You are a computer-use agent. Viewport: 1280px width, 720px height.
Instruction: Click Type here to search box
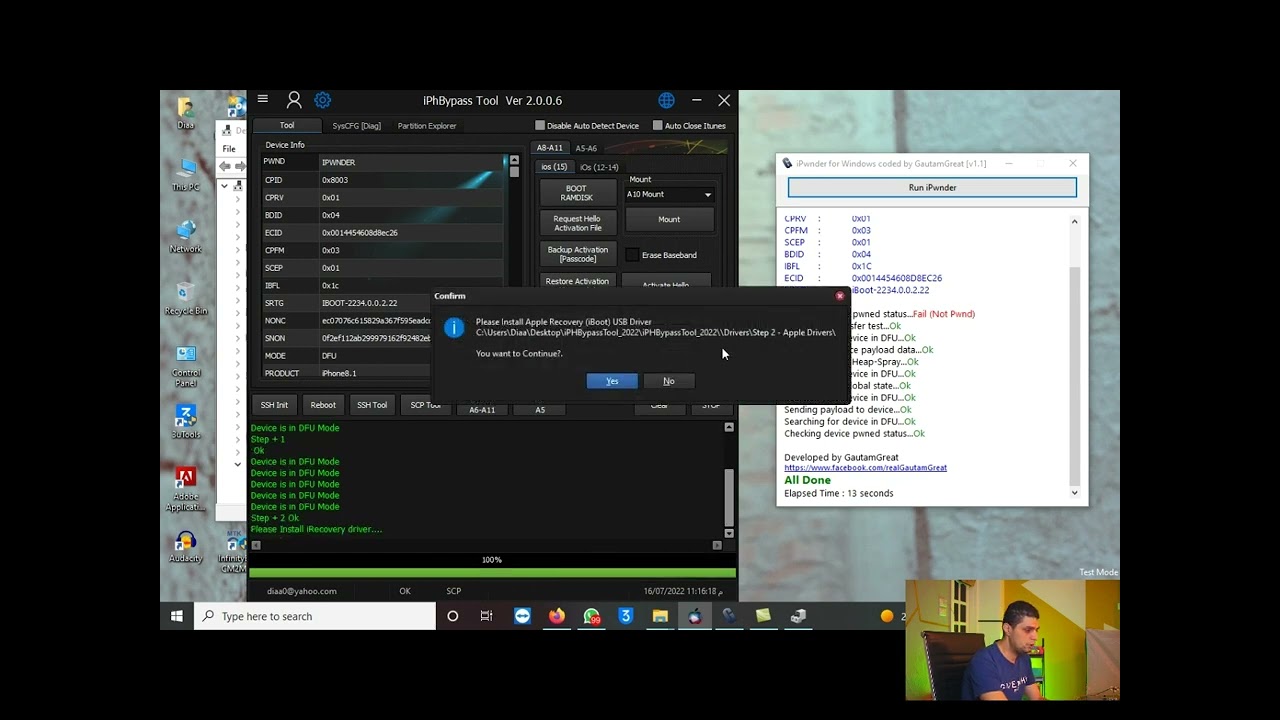point(315,616)
